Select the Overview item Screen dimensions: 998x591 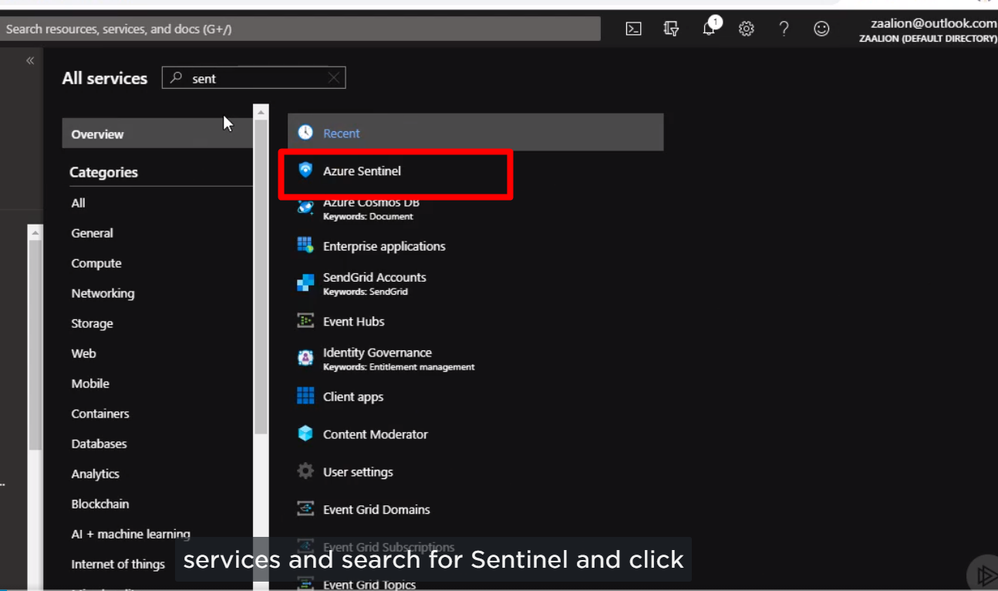pos(157,134)
